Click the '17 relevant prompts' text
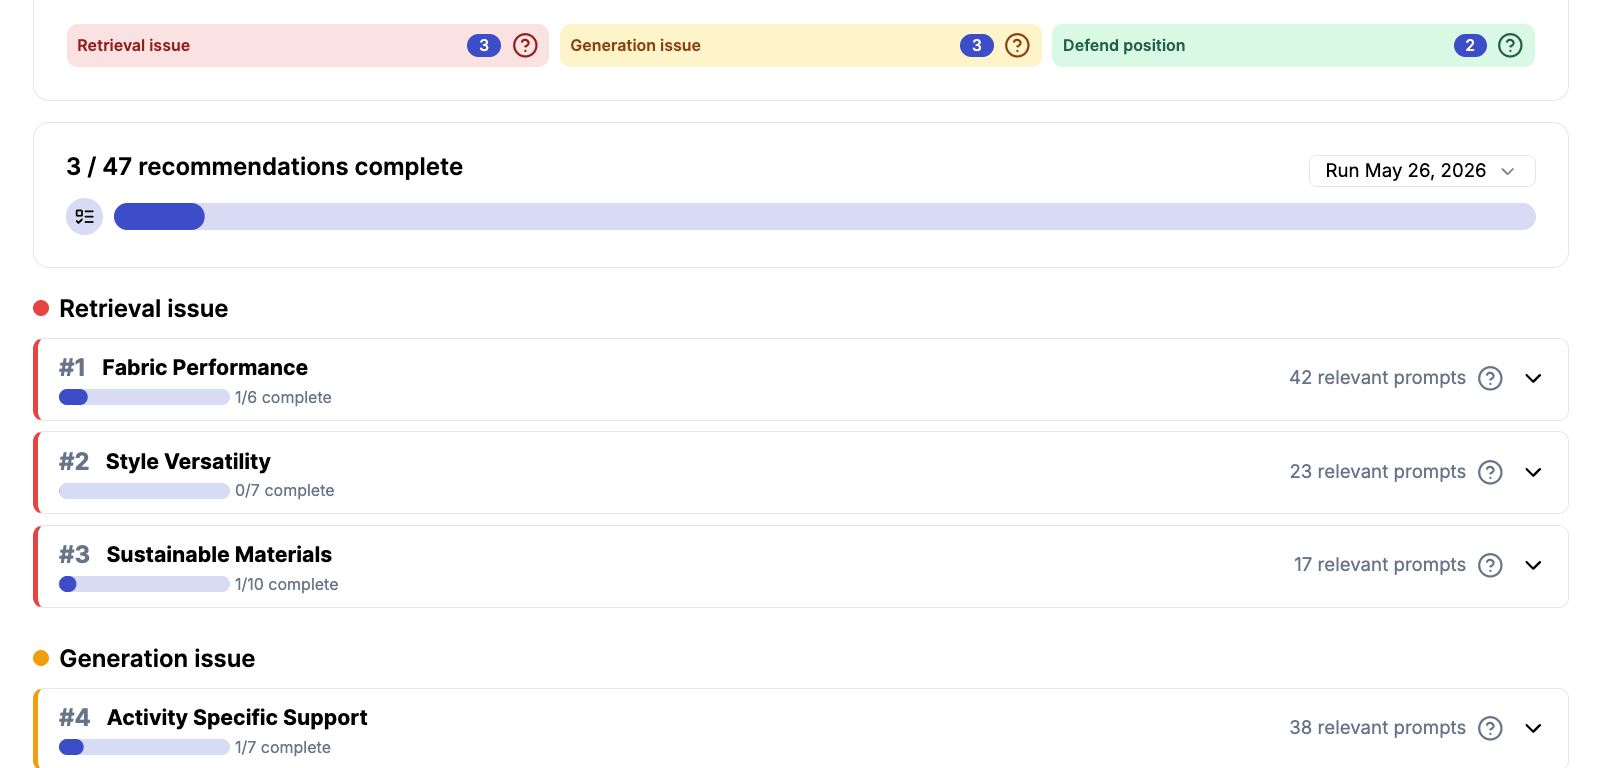This screenshot has height=768, width=1602. tap(1380, 565)
